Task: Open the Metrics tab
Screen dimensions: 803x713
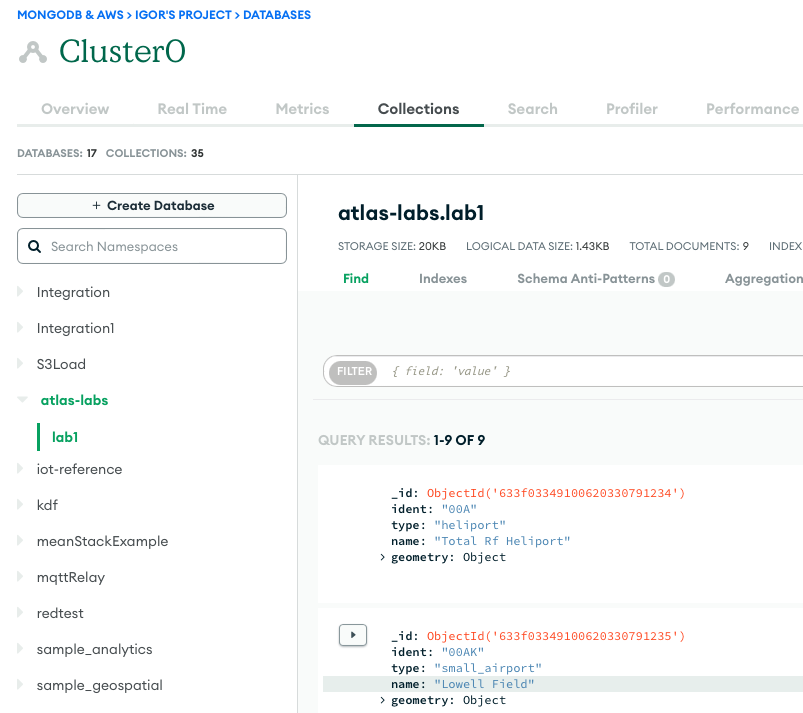Action: 302,109
